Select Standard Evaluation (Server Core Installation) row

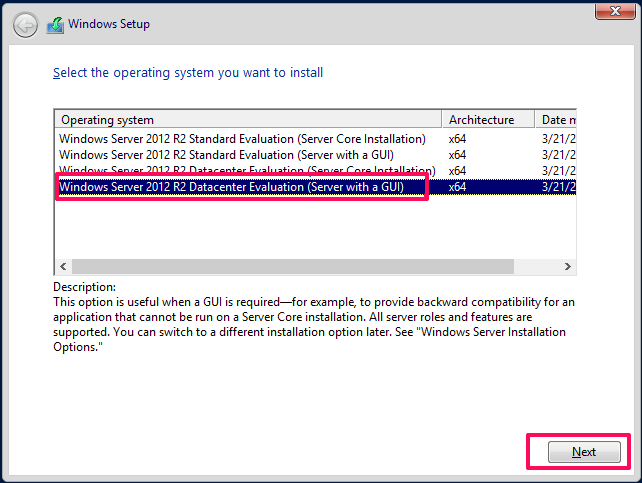point(315,139)
